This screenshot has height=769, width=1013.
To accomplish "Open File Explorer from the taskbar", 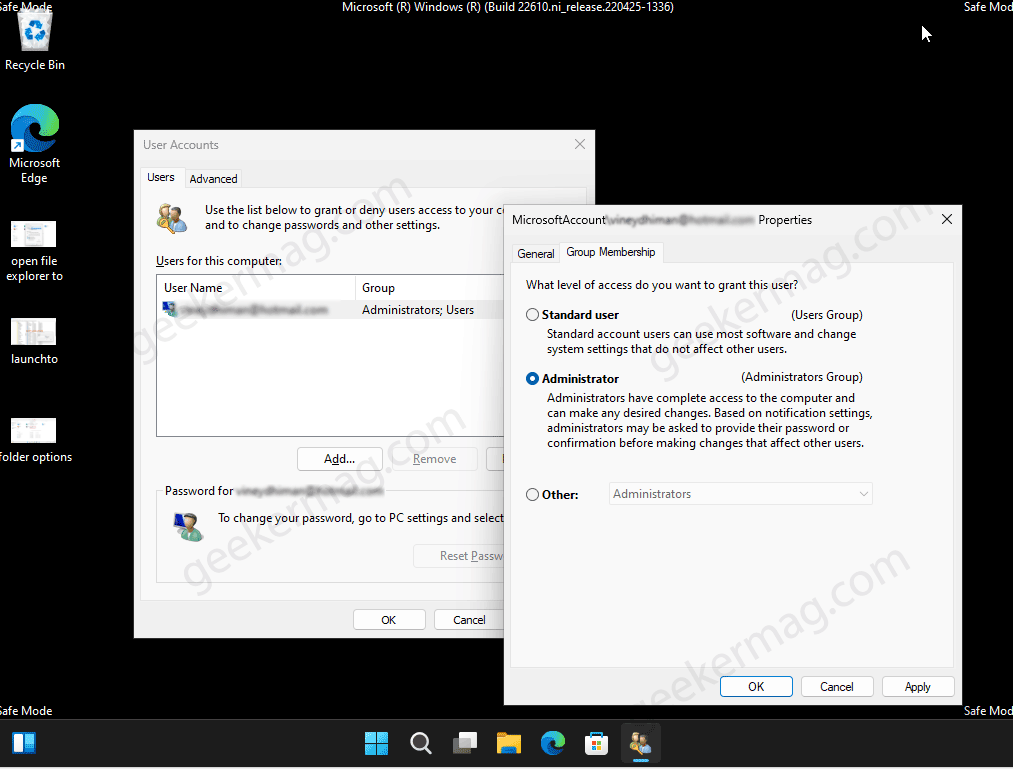I will pyautogui.click(x=508, y=743).
